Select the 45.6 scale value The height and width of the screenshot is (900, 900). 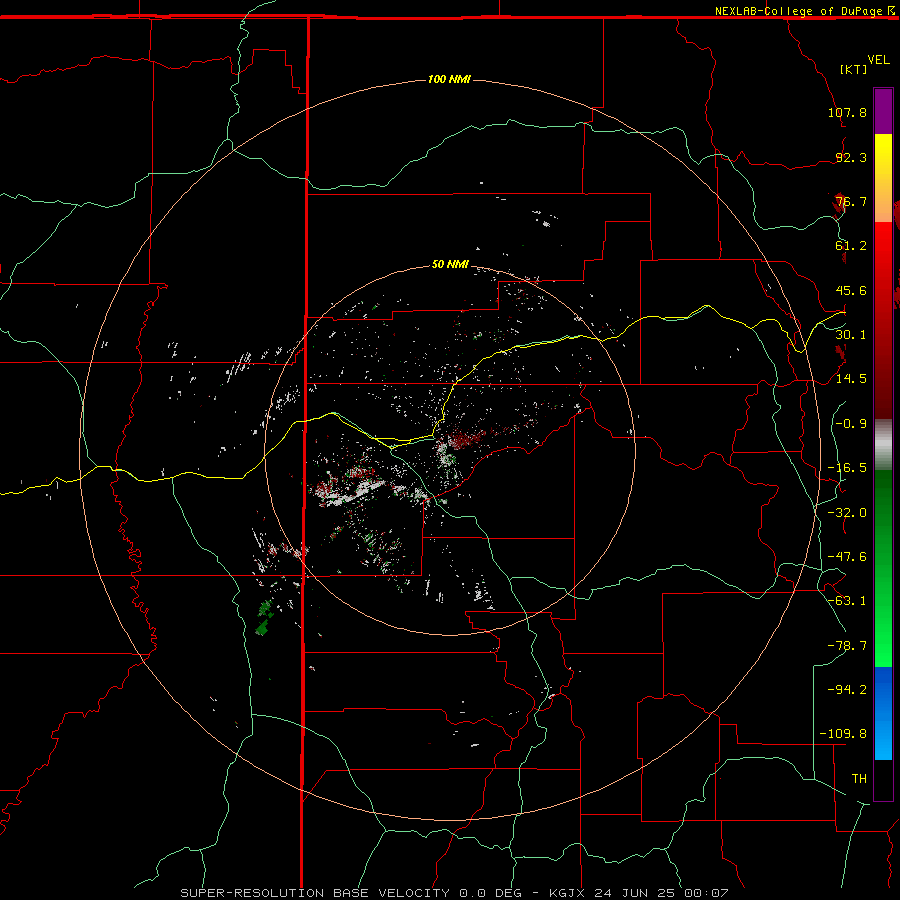851,290
